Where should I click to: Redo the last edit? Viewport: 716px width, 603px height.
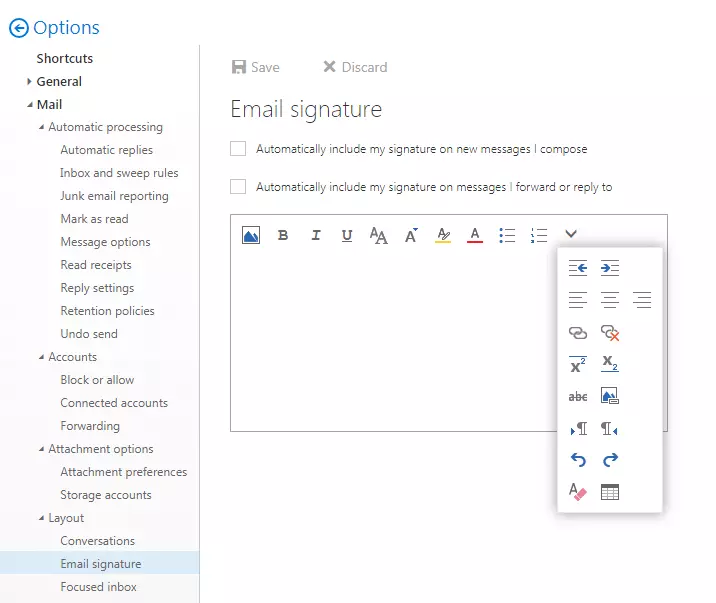[x=610, y=460]
